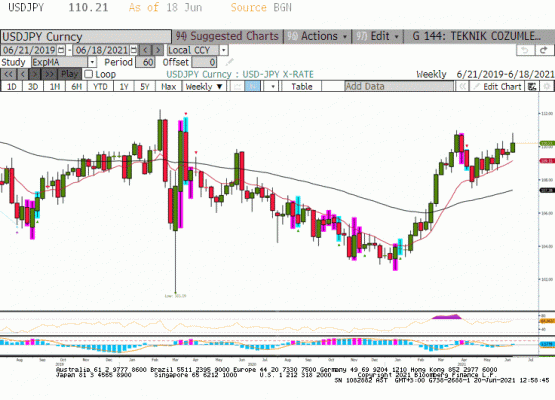The image size is (555, 400).
Task: Expand the Study ExpMA dropdown
Action: [92, 62]
